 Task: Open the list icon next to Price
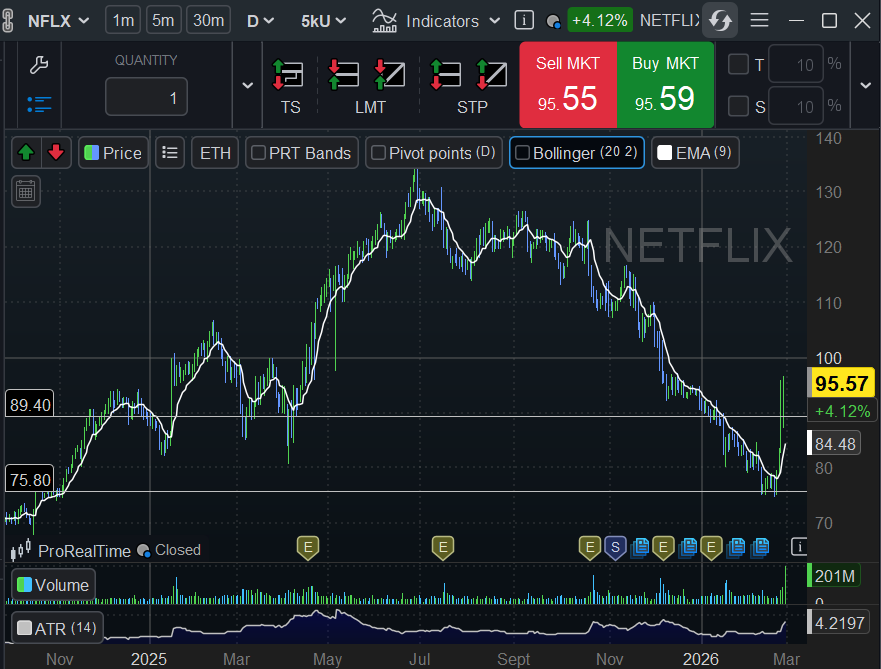pyautogui.click(x=170, y=153)
